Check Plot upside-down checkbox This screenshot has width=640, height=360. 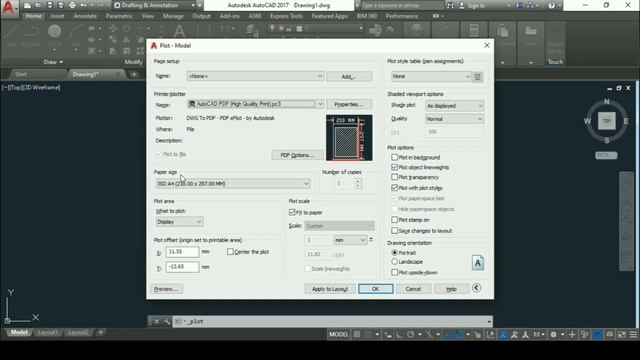pos(394,272)
